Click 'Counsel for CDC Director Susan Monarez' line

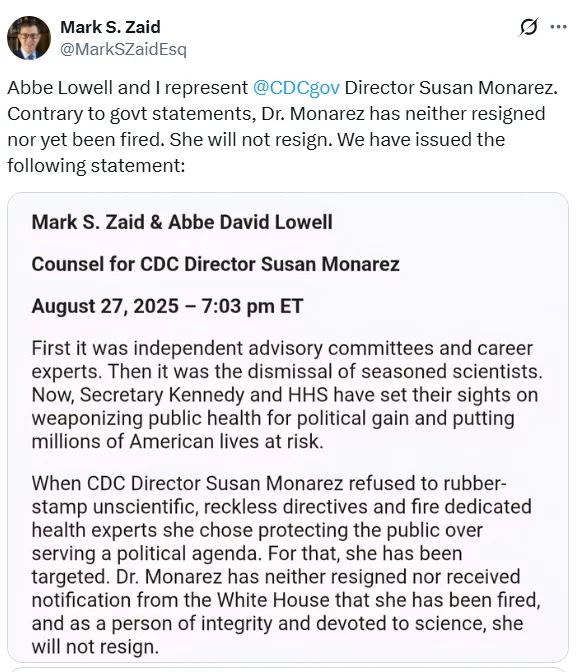pos(215,264)
